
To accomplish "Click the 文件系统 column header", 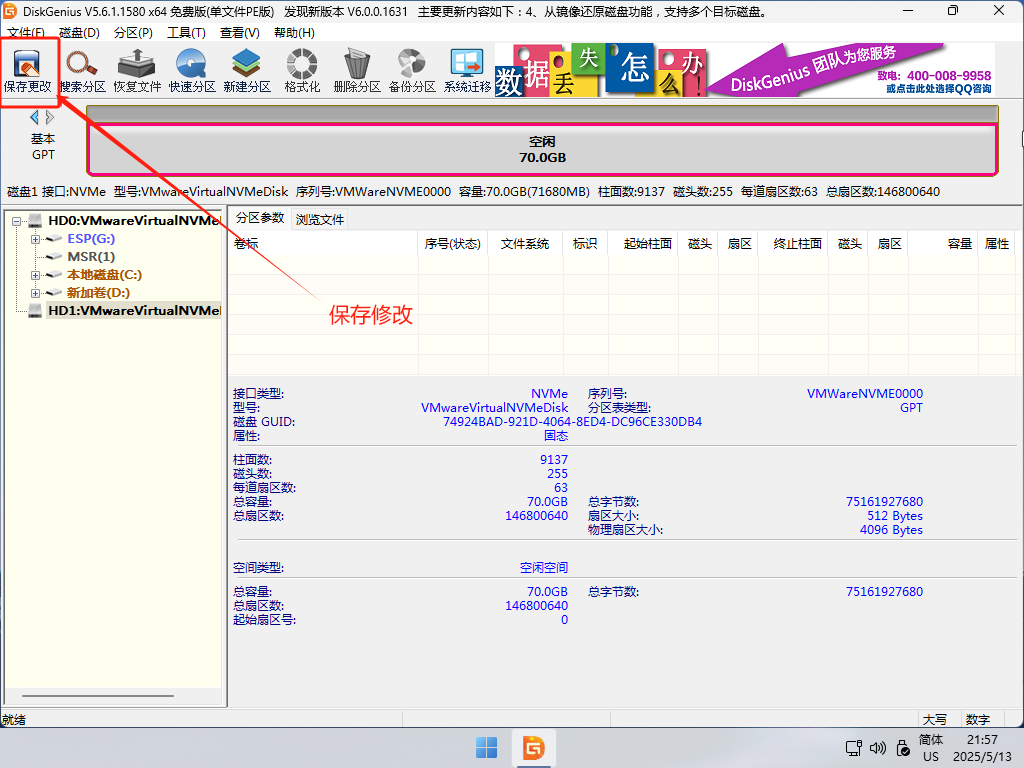I will [x=525, y=244].
